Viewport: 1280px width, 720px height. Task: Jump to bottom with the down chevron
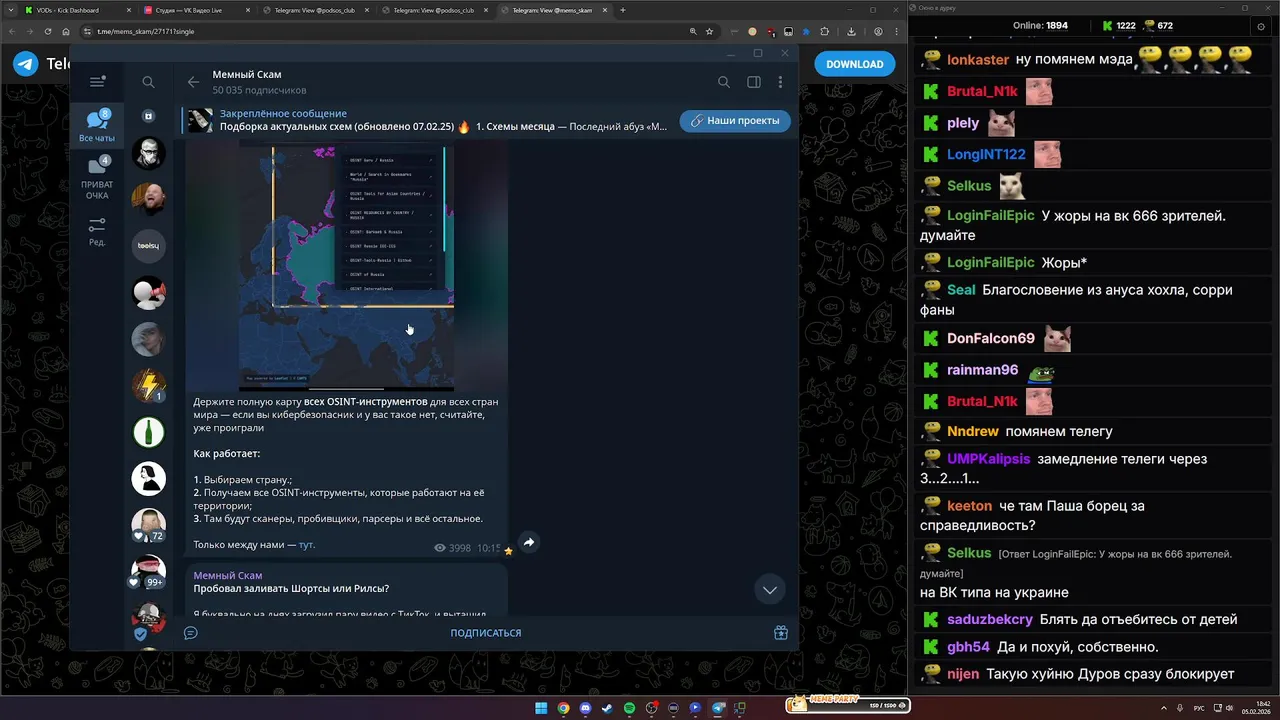pos(770,590)
